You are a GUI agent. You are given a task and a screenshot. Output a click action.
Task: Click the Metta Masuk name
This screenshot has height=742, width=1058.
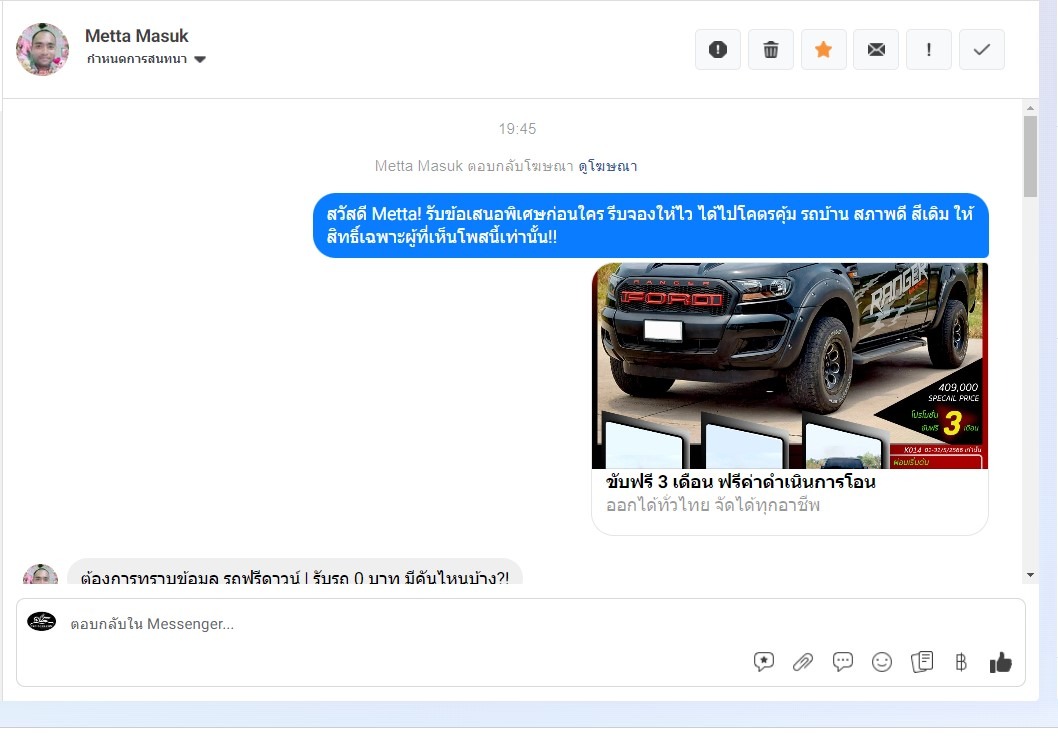(136, 36)
